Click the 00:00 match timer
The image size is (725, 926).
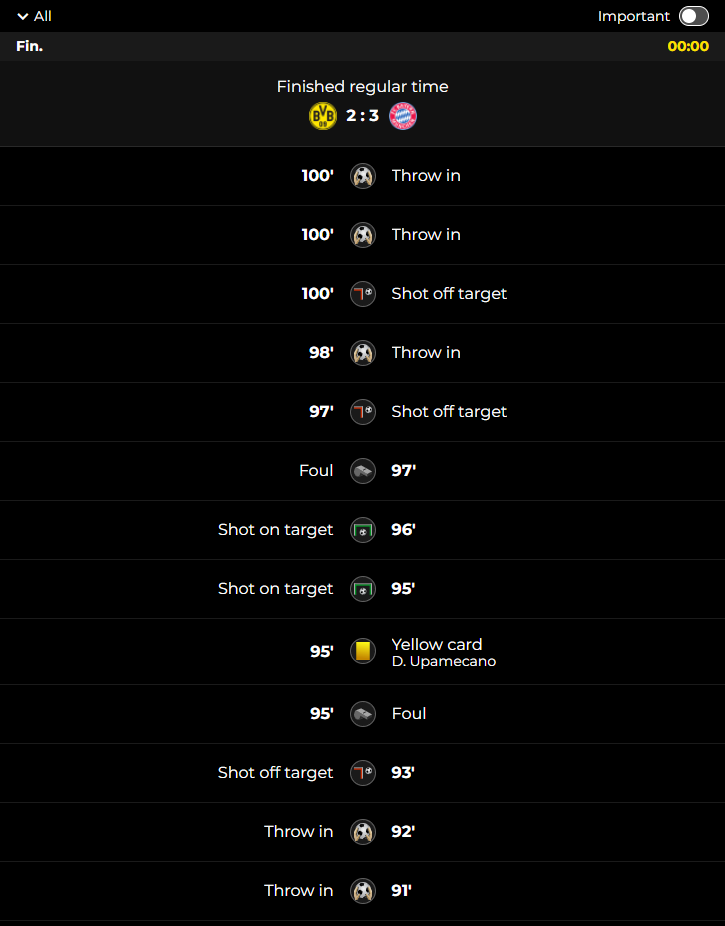(688, 46)
